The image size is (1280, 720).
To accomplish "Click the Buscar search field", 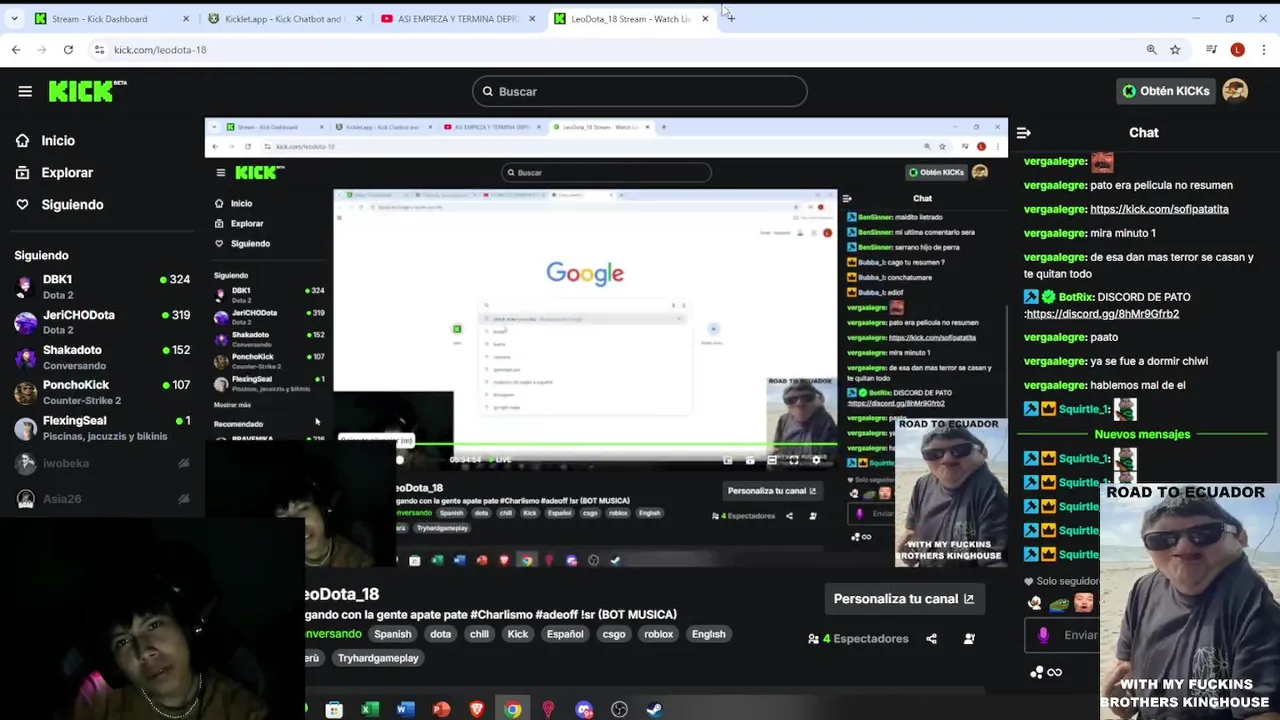I will [x=639, y=91].
